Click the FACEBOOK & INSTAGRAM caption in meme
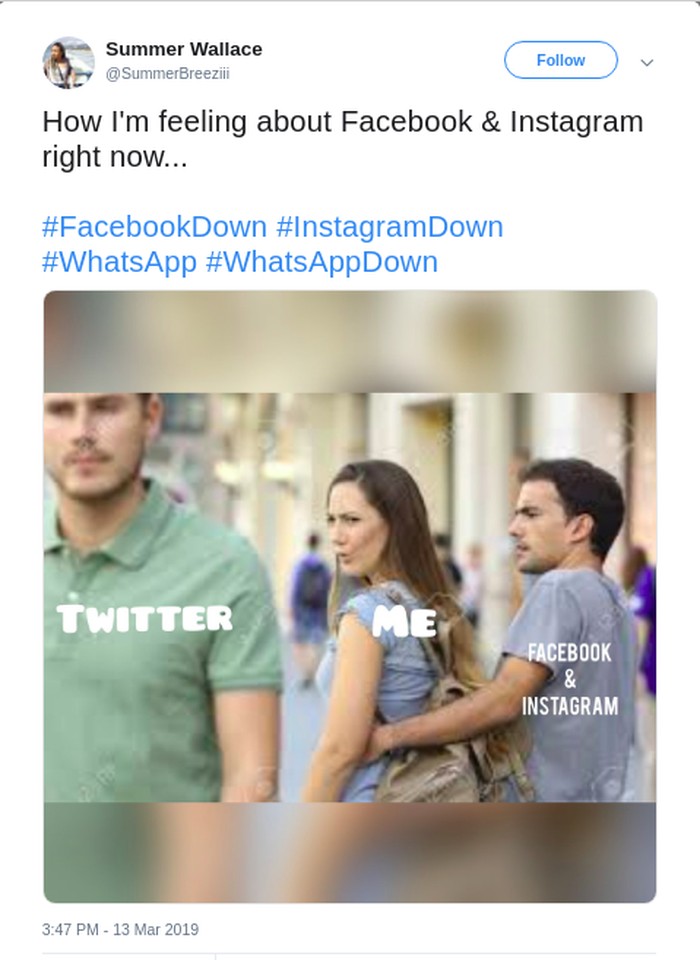The image size is (700, 960). point(569,679)
